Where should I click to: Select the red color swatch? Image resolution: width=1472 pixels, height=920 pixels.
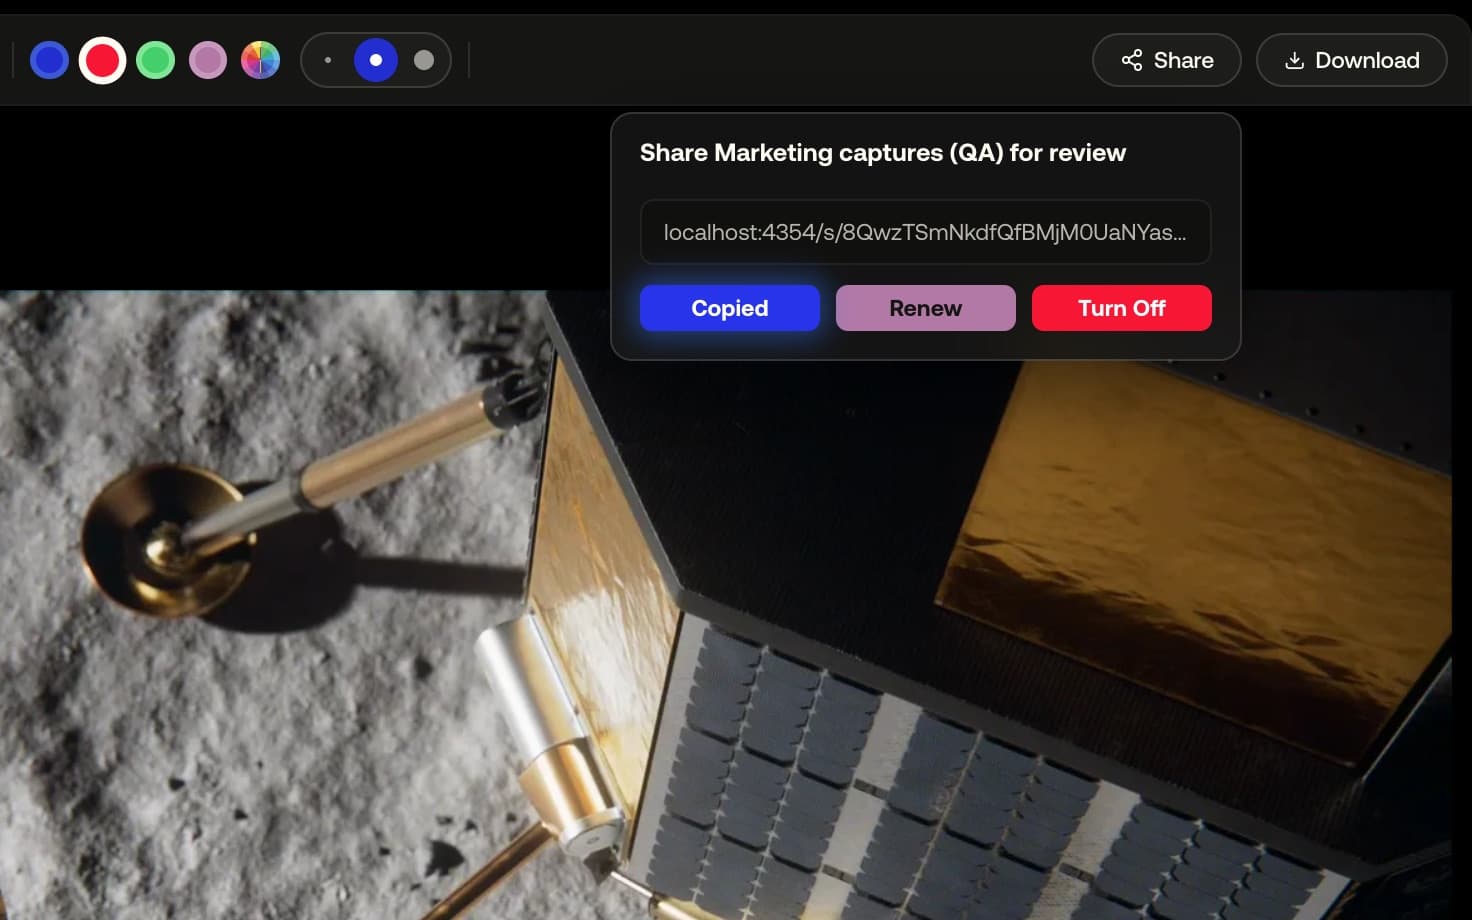[x=102, y=60]
